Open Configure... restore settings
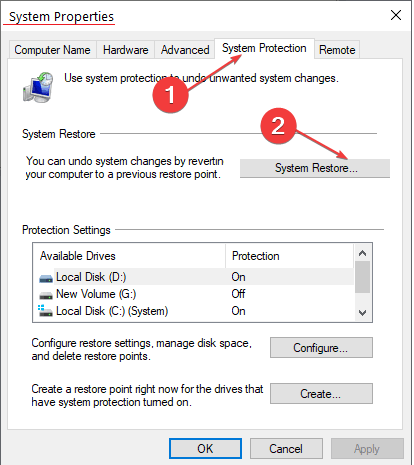The height and width of the screenshot is (465, 414). click(x=321, y=348)
